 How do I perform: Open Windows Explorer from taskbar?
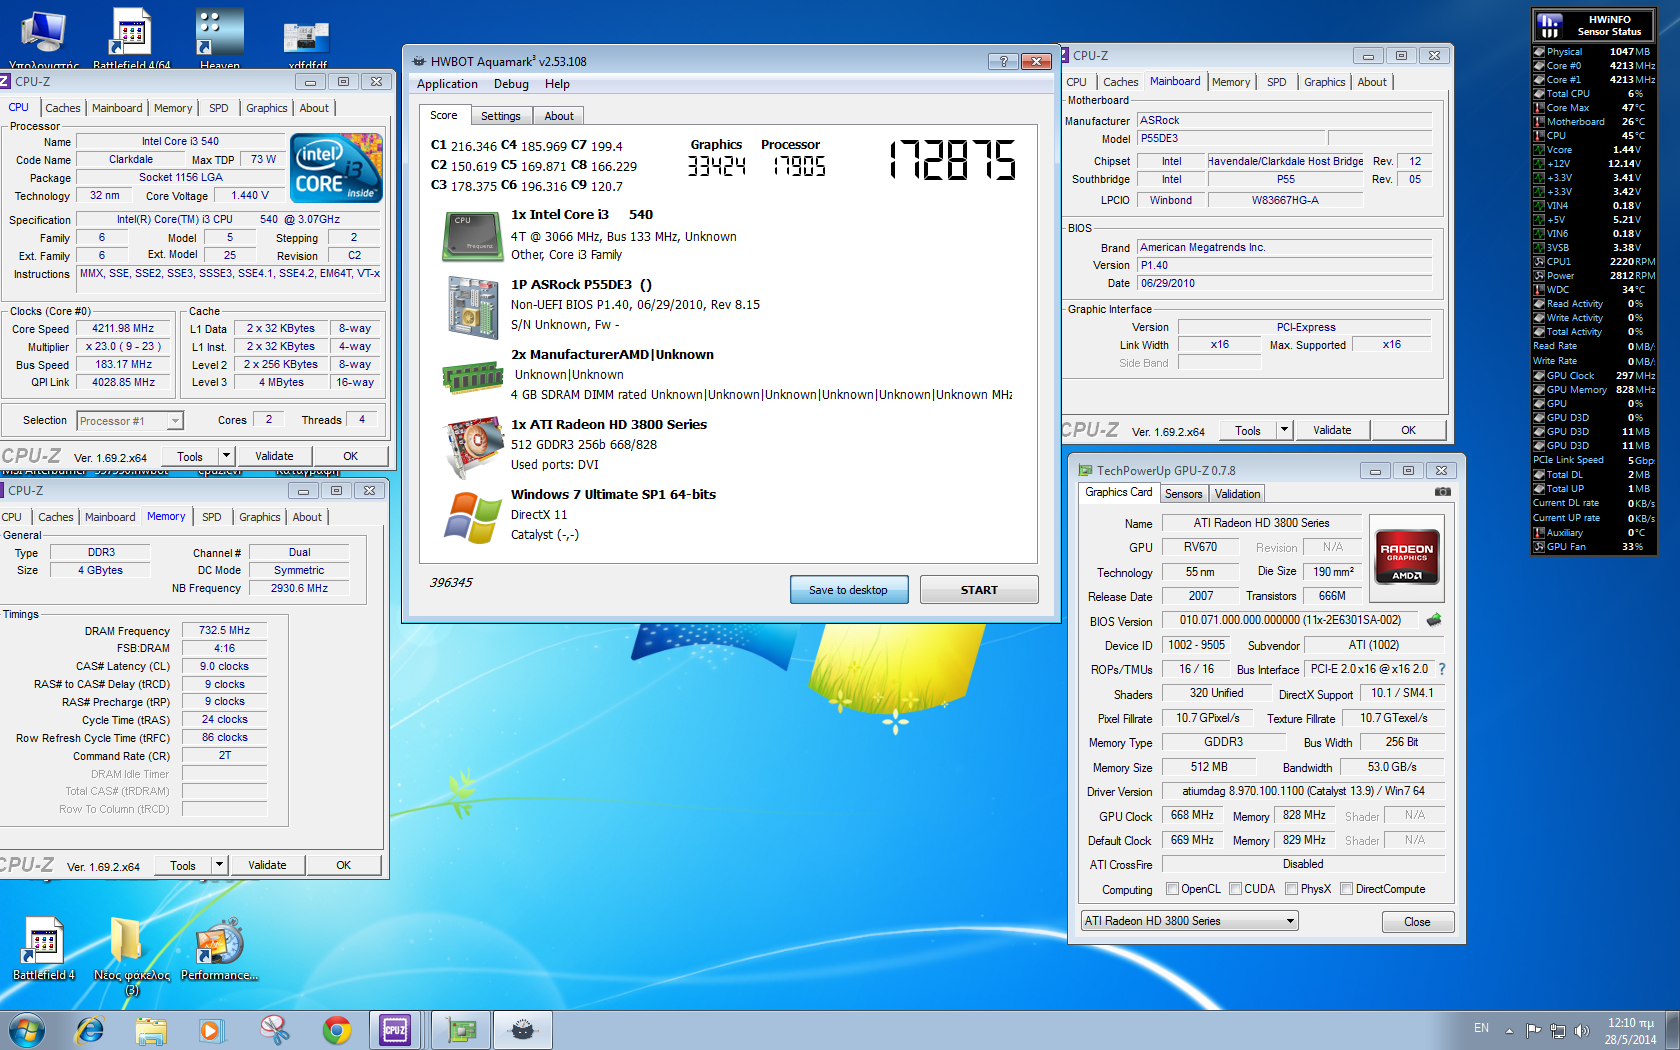(x=151, y=1030)
